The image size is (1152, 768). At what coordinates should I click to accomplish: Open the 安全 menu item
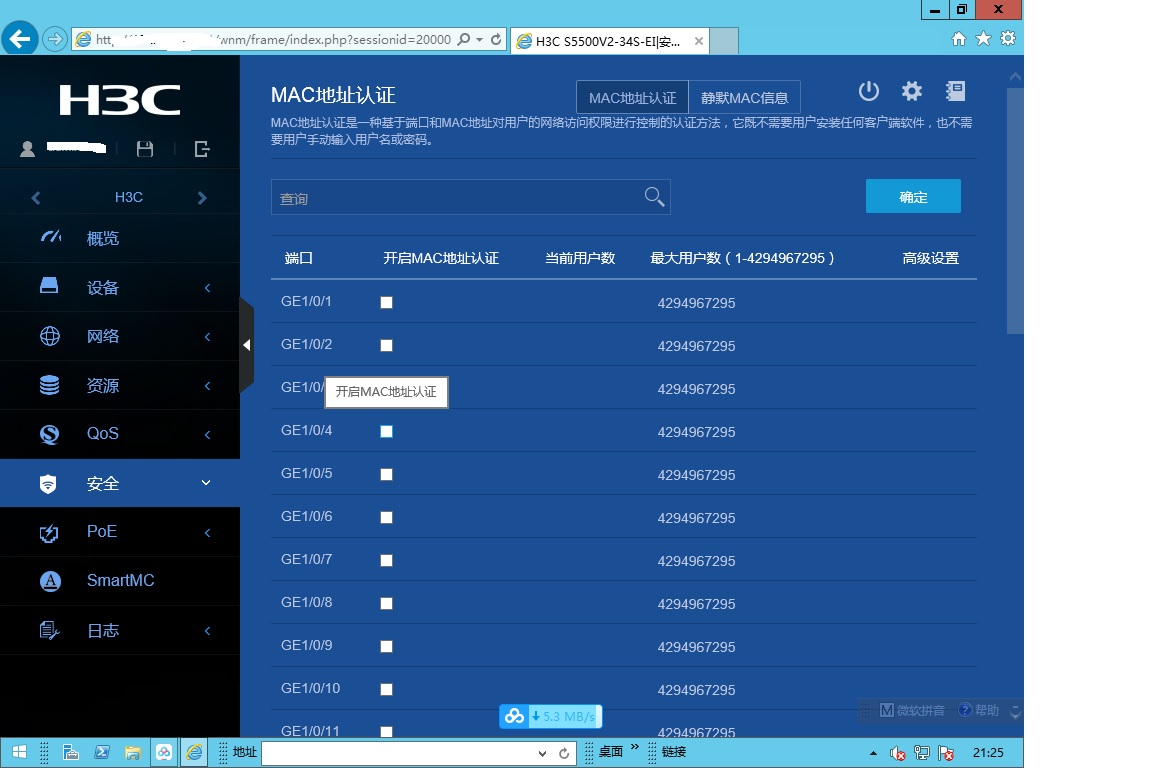coord(120,483)
